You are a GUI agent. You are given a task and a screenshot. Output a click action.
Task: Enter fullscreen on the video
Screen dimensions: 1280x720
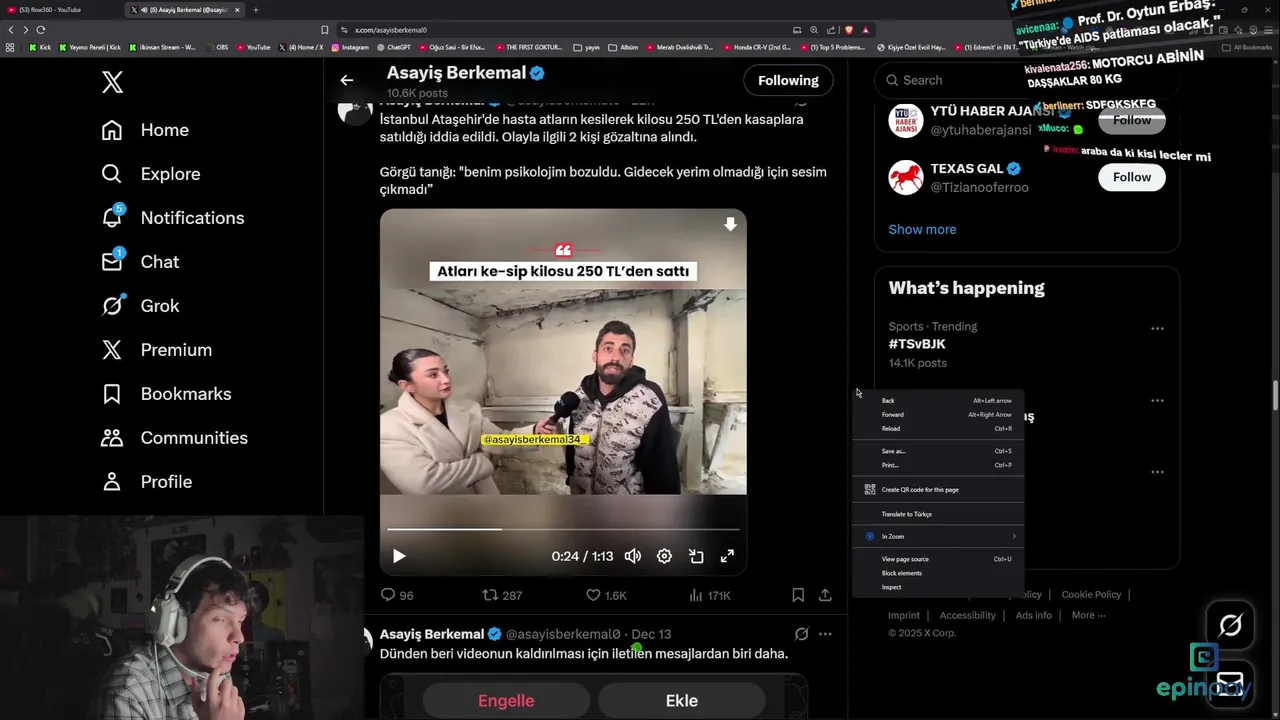(727, 556)
